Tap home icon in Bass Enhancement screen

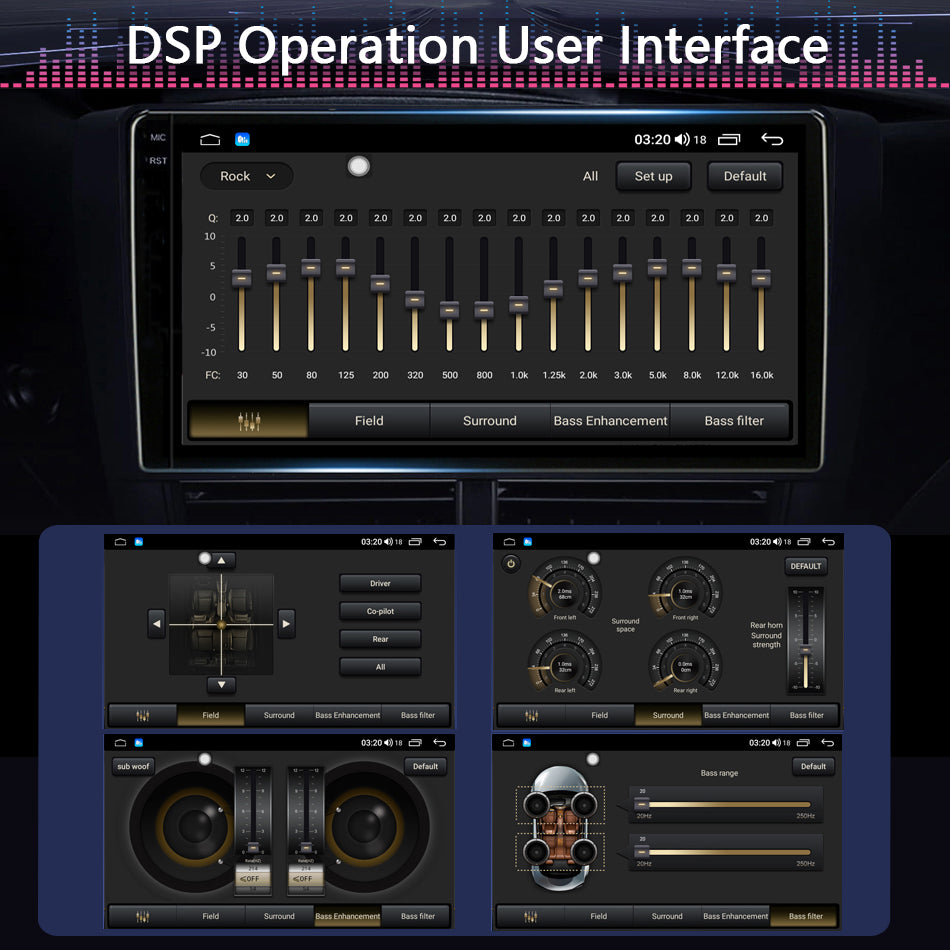tap(120, 743)
